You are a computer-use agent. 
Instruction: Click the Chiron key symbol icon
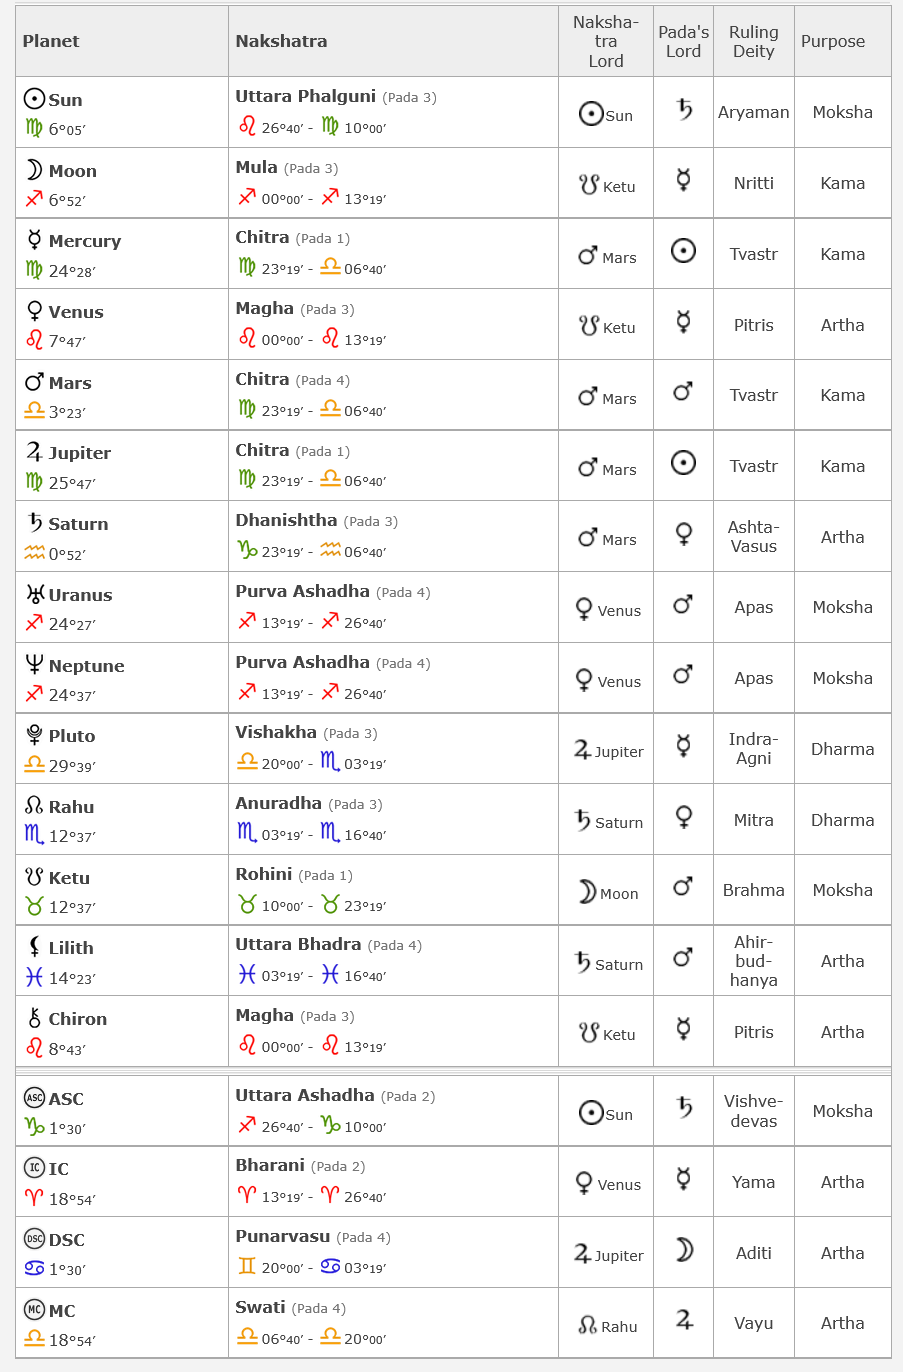(x=34, y=1018)
